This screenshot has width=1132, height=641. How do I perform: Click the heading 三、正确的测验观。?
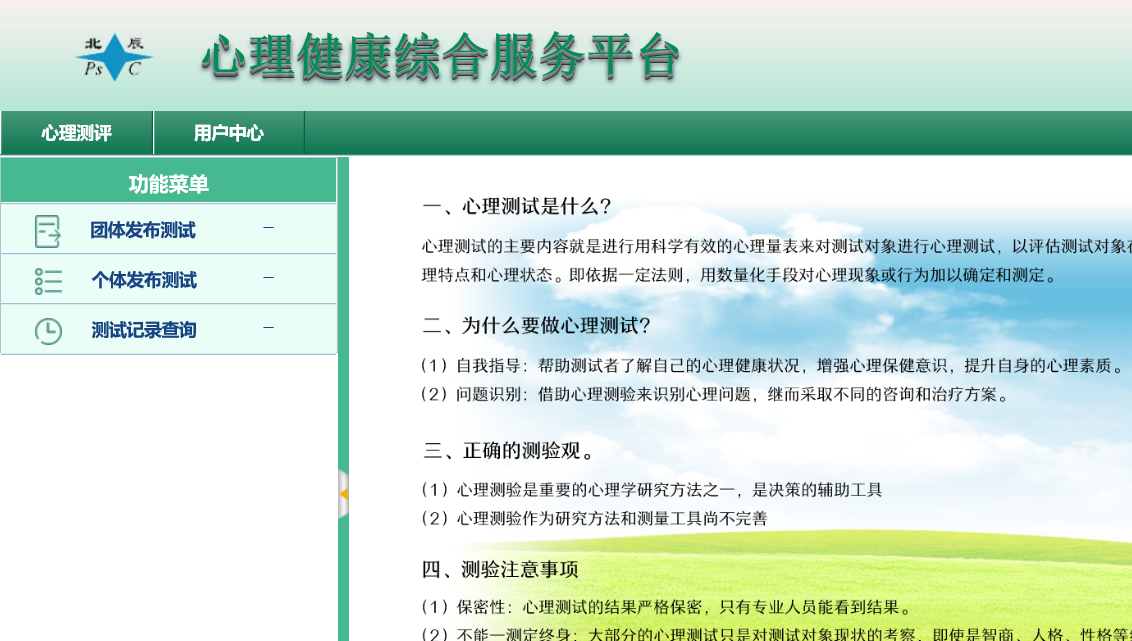coord(510,451)
